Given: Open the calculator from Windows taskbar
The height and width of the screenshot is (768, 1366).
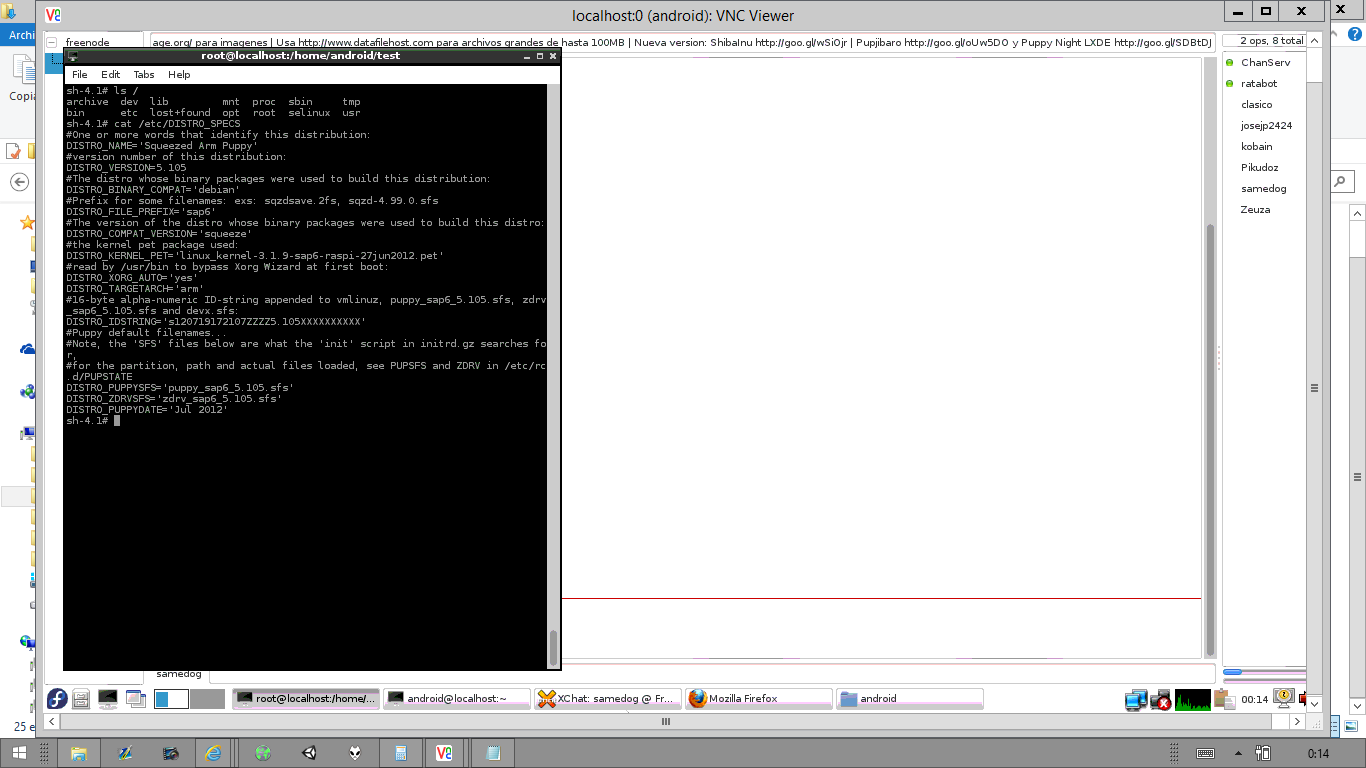Looking at the screenshot, I should [x=401, y=753].
